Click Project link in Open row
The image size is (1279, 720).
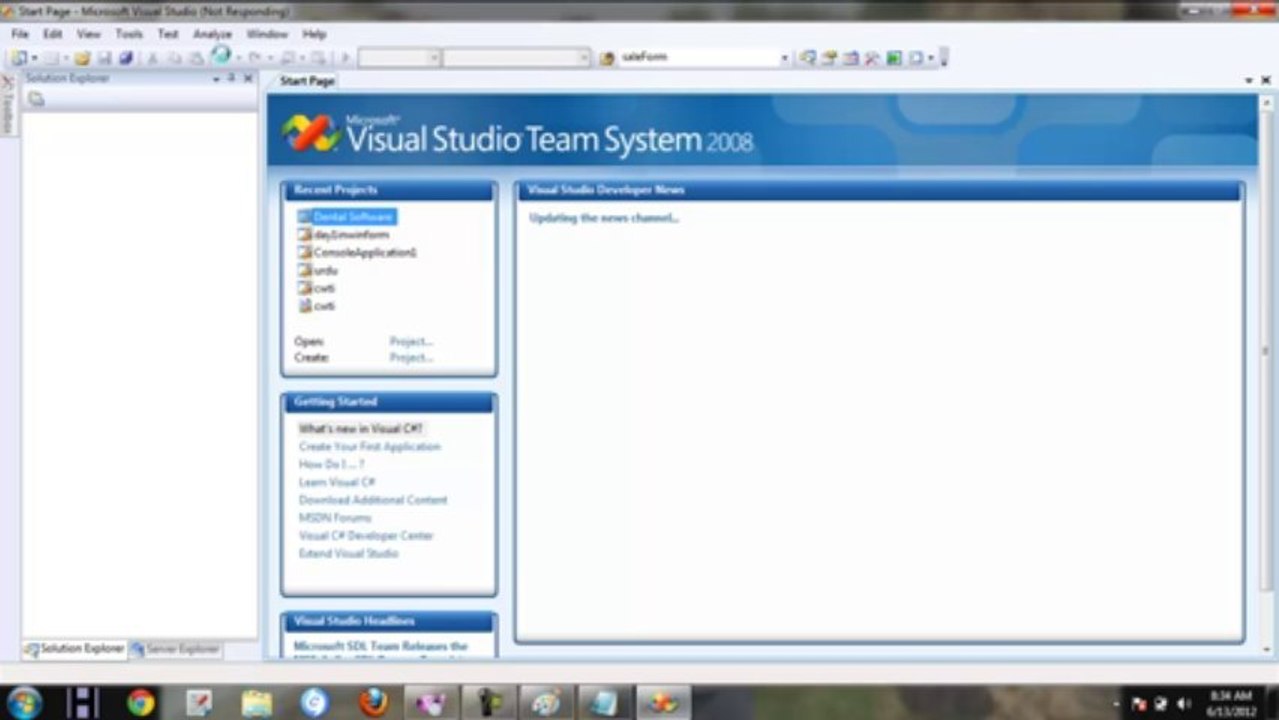pyautogui.click(x=411, y=341)
